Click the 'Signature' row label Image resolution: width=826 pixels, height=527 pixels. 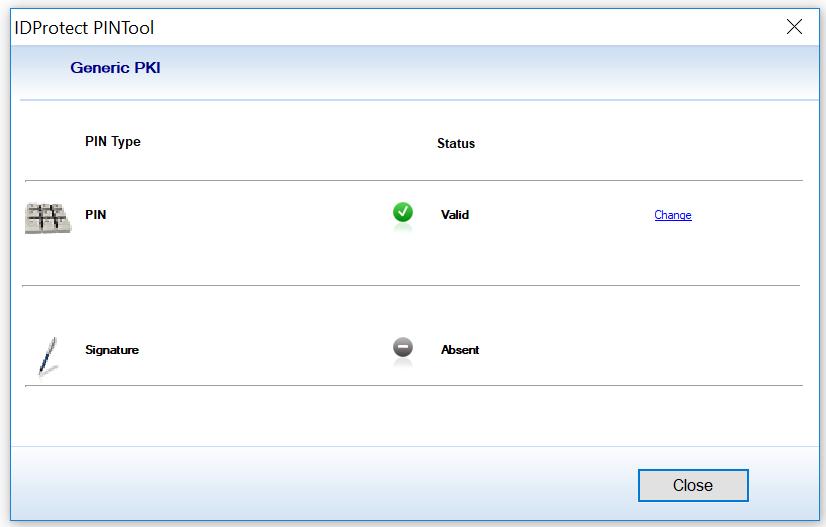[x=112, y=350]
